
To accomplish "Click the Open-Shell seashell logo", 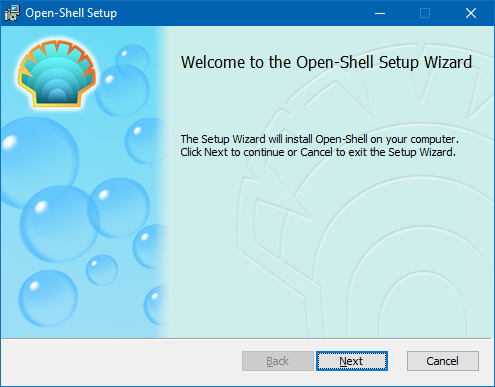I will 57,74.
